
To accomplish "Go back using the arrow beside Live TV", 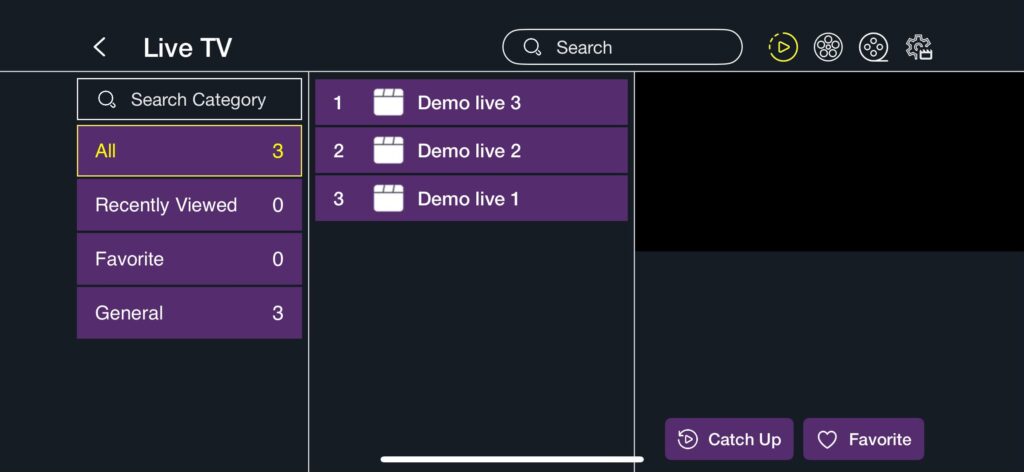I will pos(99,47).
